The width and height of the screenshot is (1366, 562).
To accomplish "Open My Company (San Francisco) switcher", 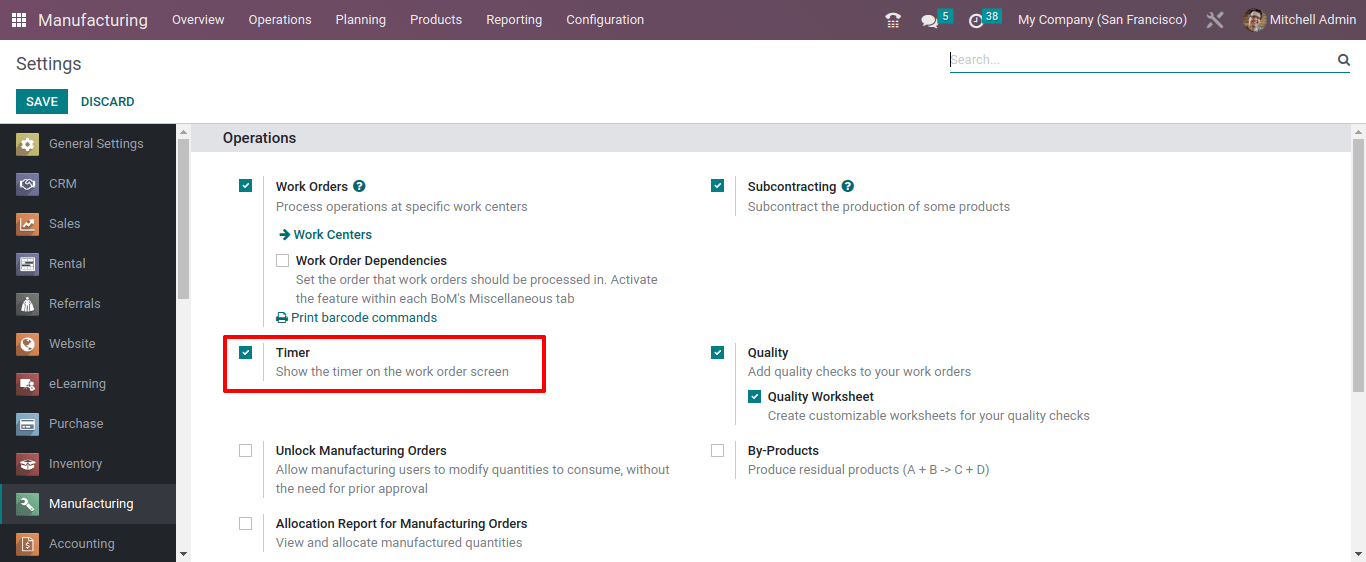I will point(1102,20).
